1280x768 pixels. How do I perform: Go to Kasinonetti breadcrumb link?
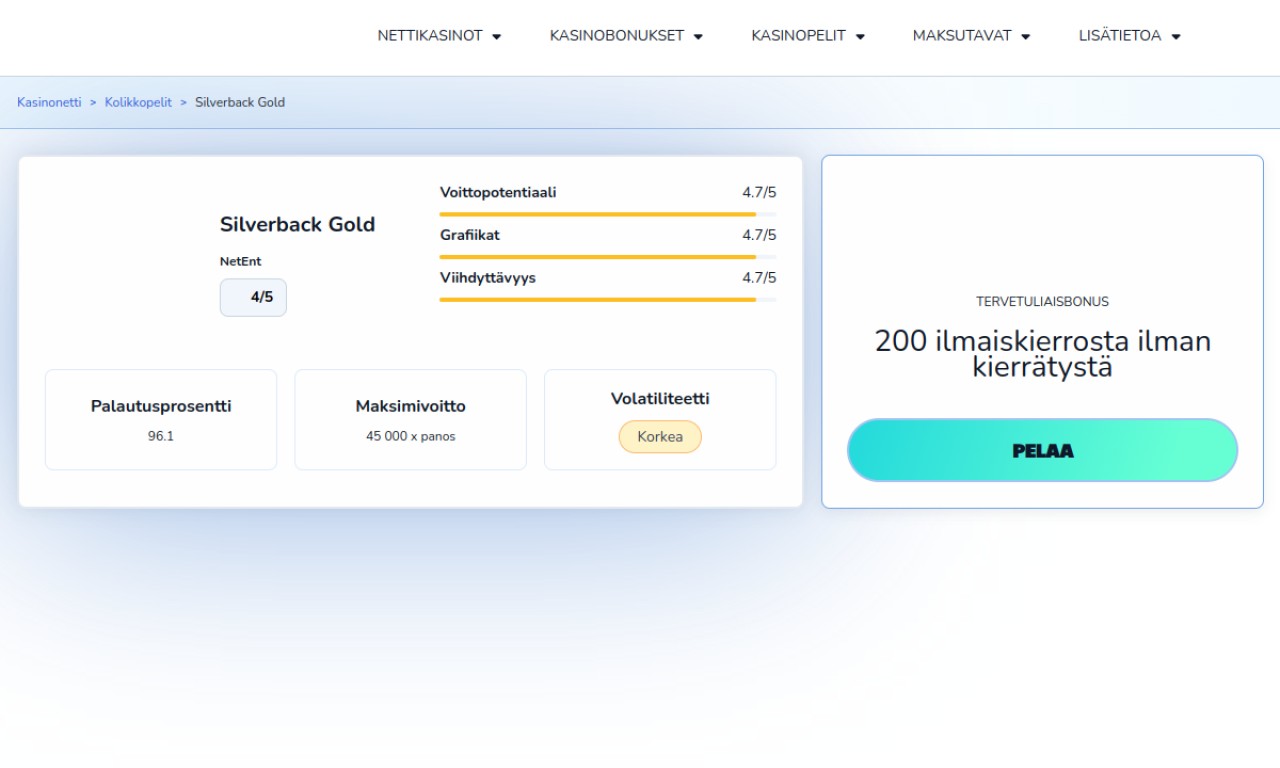49,102
